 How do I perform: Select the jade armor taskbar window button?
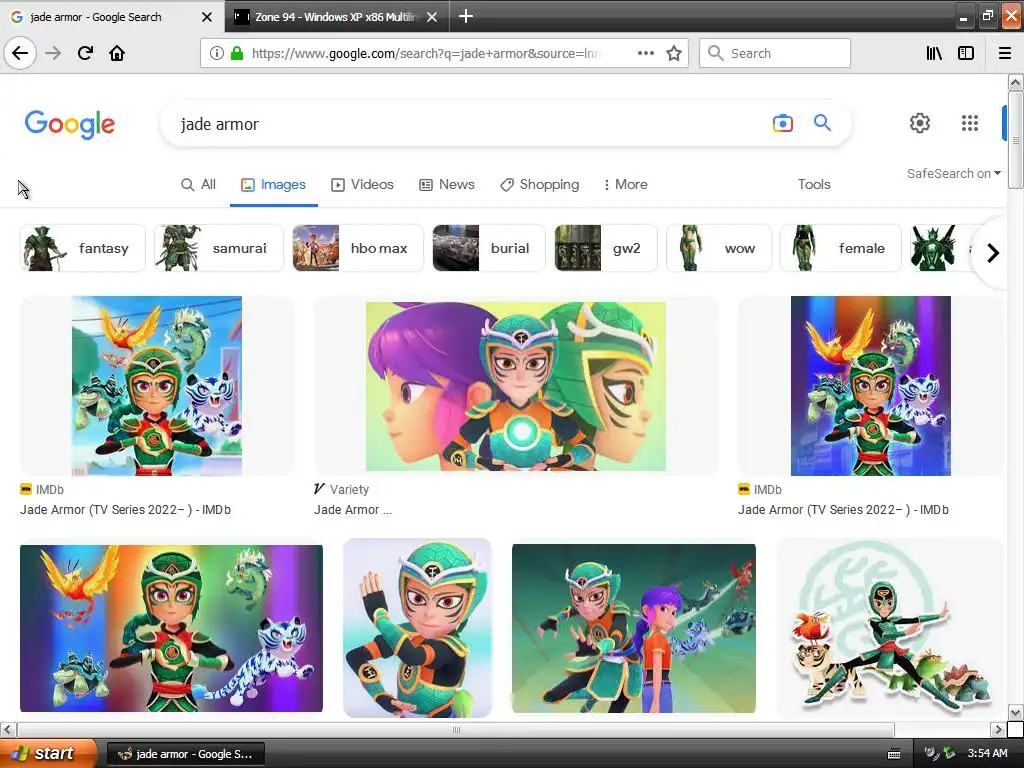click(186, 754)
